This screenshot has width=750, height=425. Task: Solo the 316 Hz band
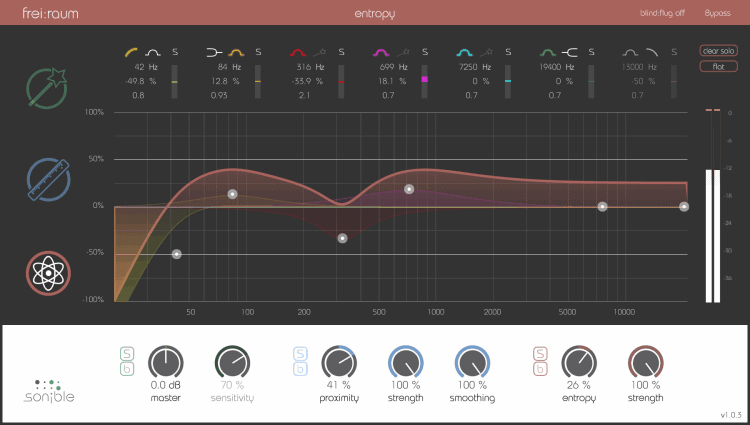[x=342, y=52]
